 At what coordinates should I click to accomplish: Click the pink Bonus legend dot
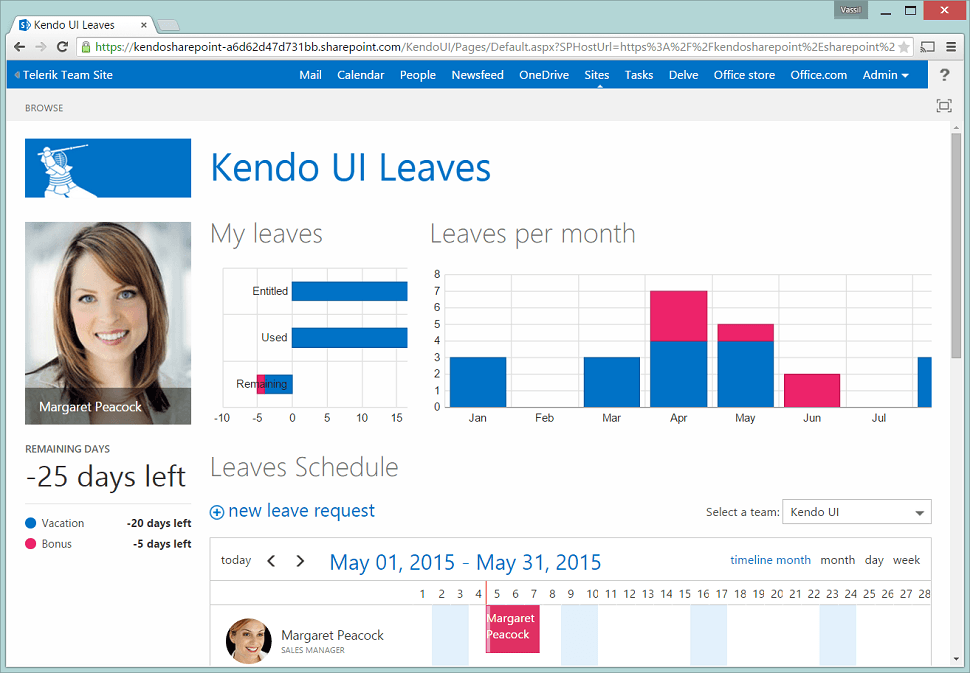[31, 544]
